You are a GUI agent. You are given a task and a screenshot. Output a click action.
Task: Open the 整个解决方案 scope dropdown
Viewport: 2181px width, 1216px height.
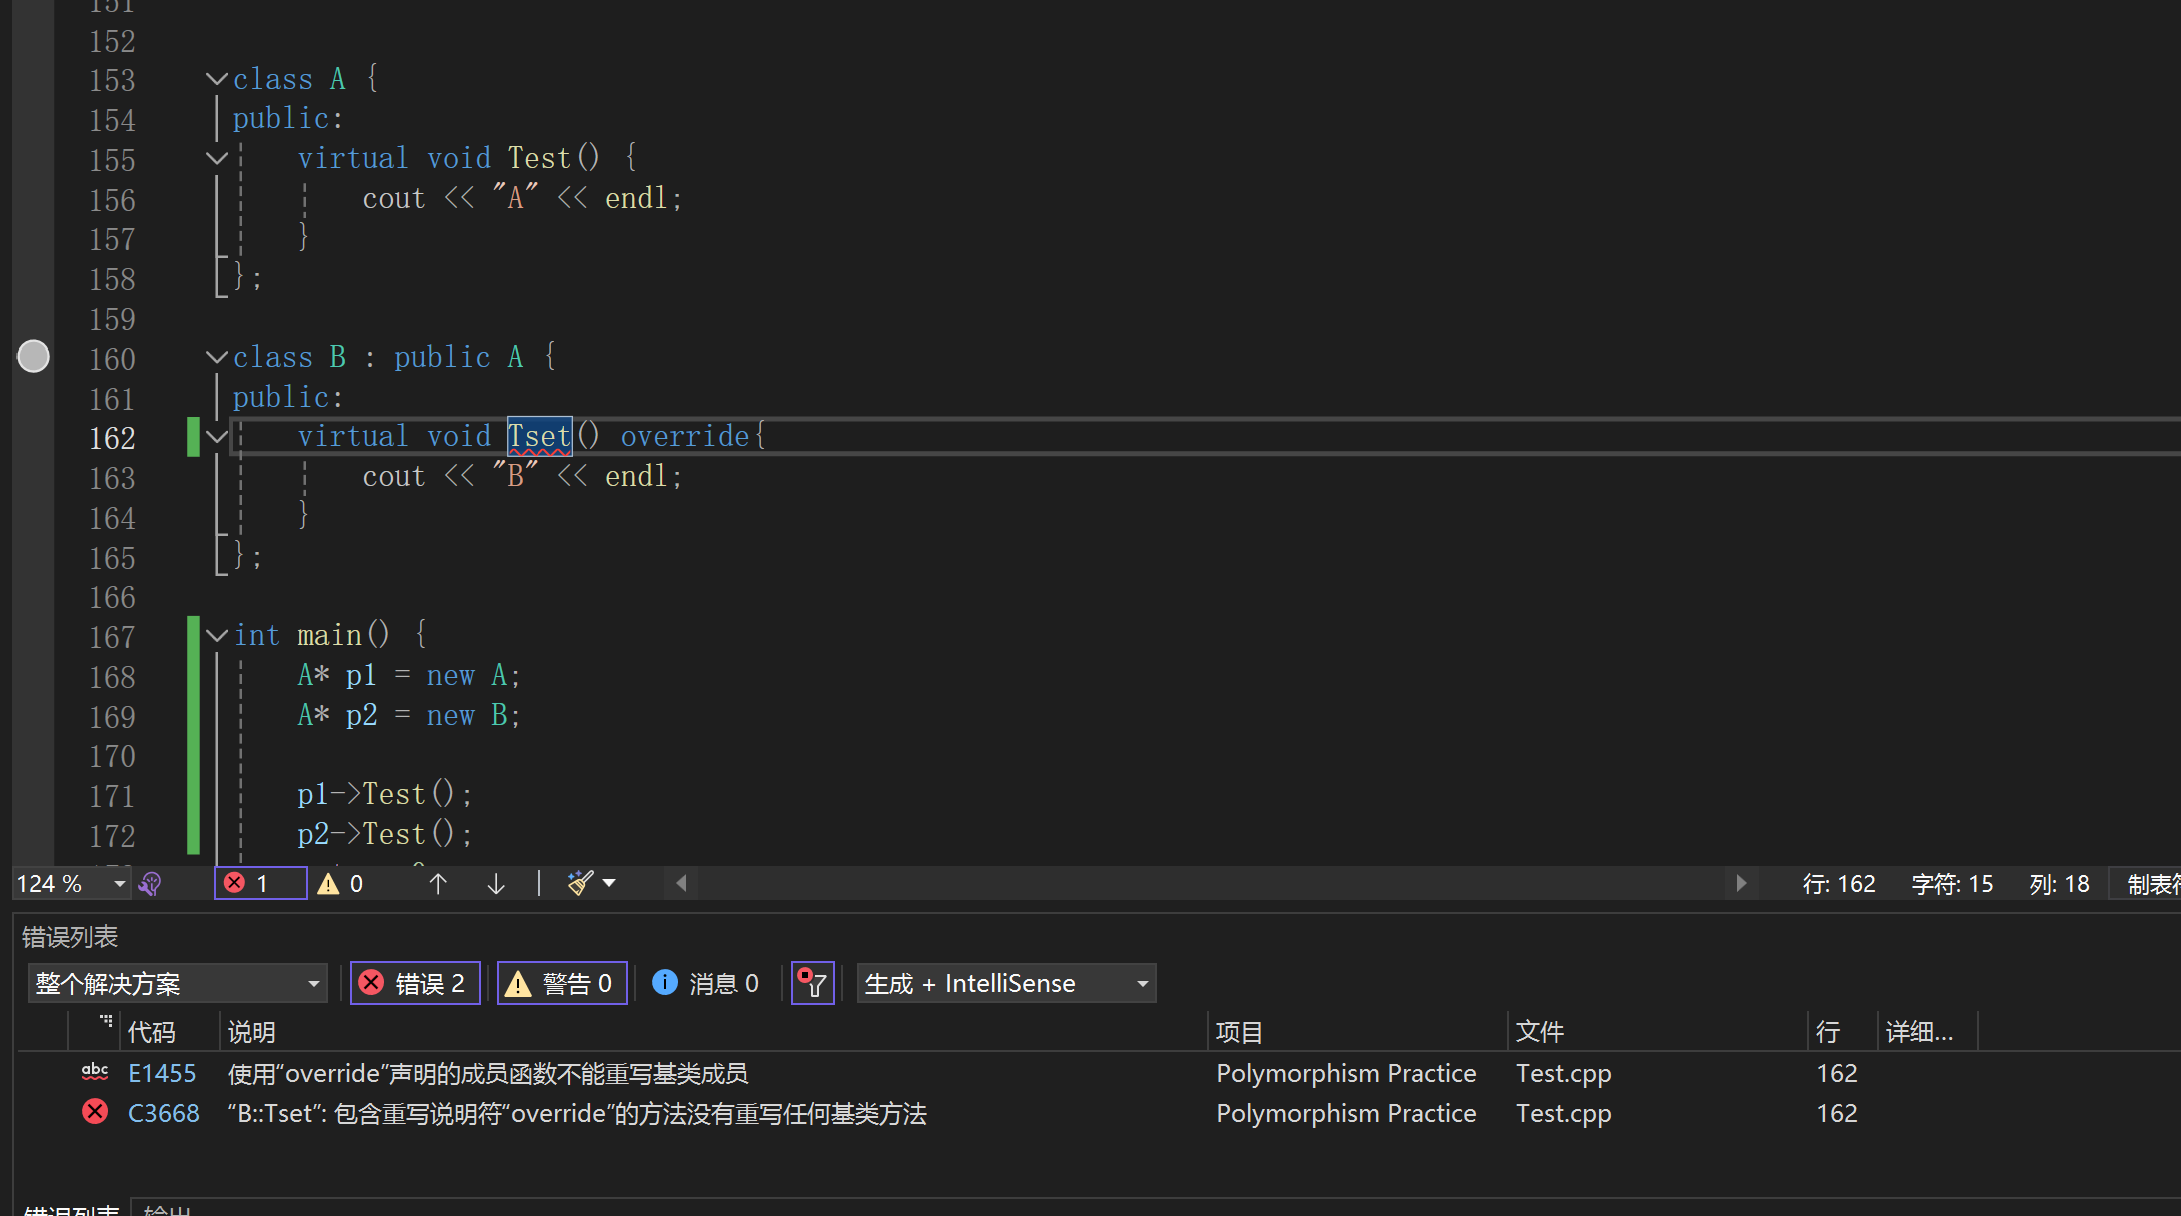tap(177, 984)
